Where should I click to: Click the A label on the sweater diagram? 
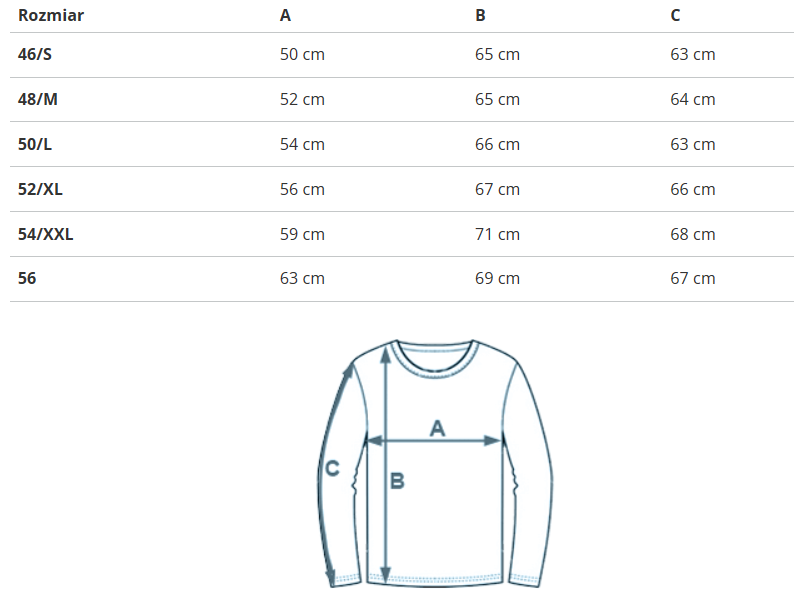pos(437,428)
